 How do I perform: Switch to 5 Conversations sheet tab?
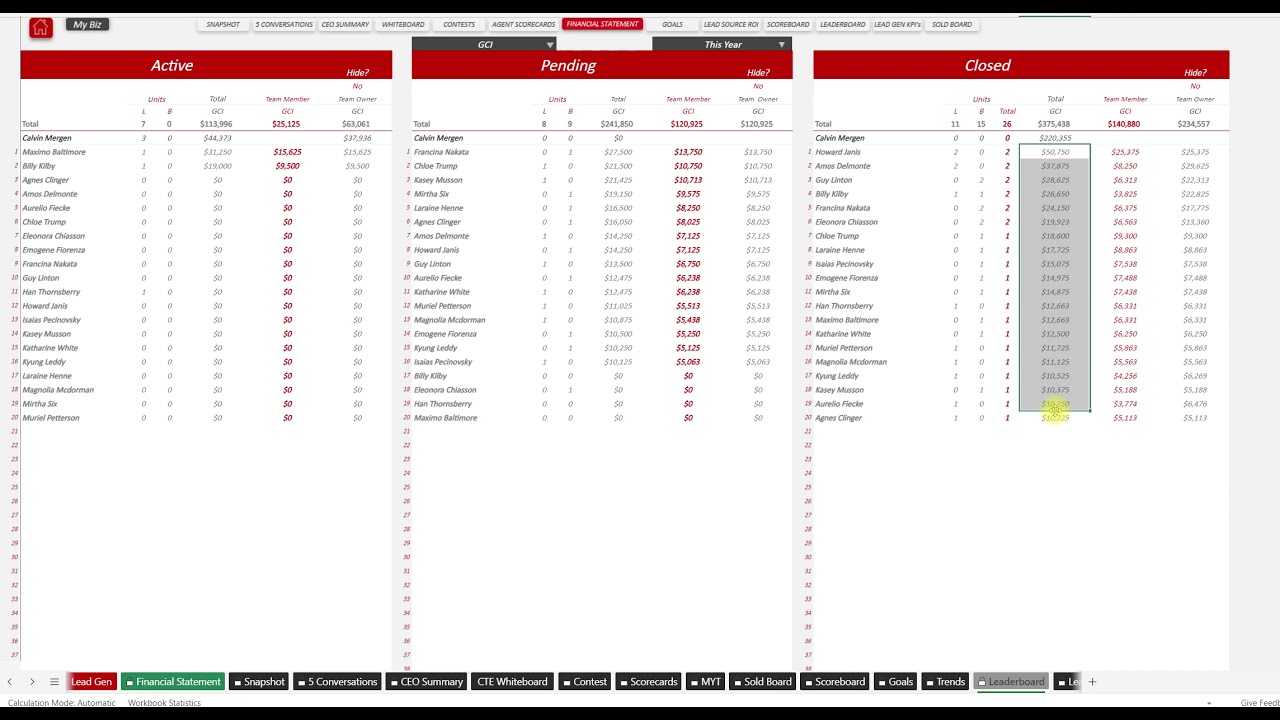coord(336,682)
